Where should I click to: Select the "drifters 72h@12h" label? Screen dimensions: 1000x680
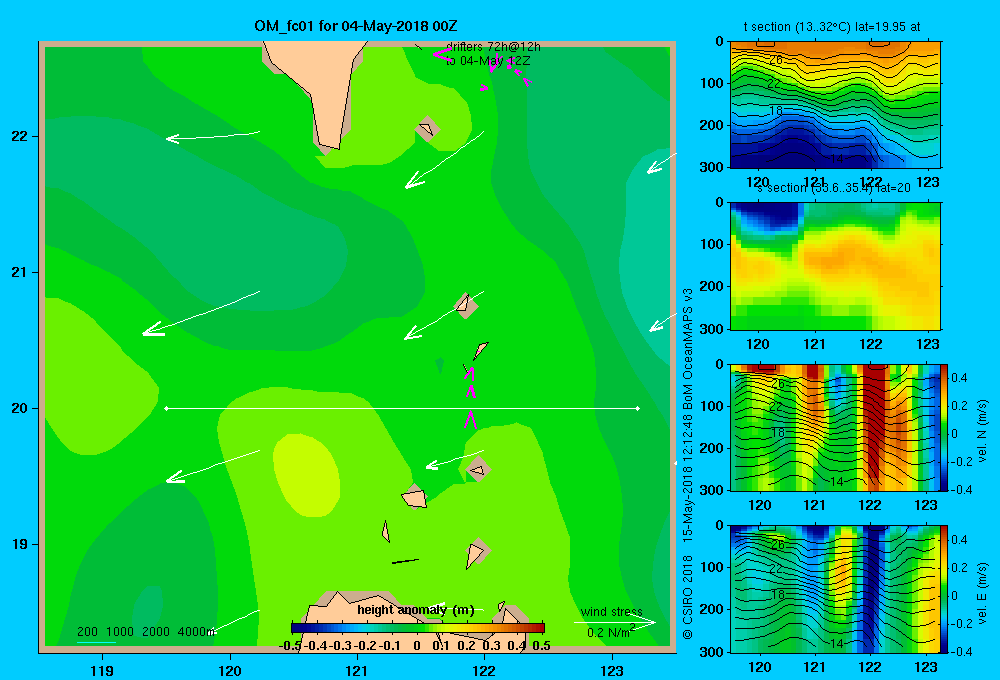pyautogui.click(x=493, y=47)
